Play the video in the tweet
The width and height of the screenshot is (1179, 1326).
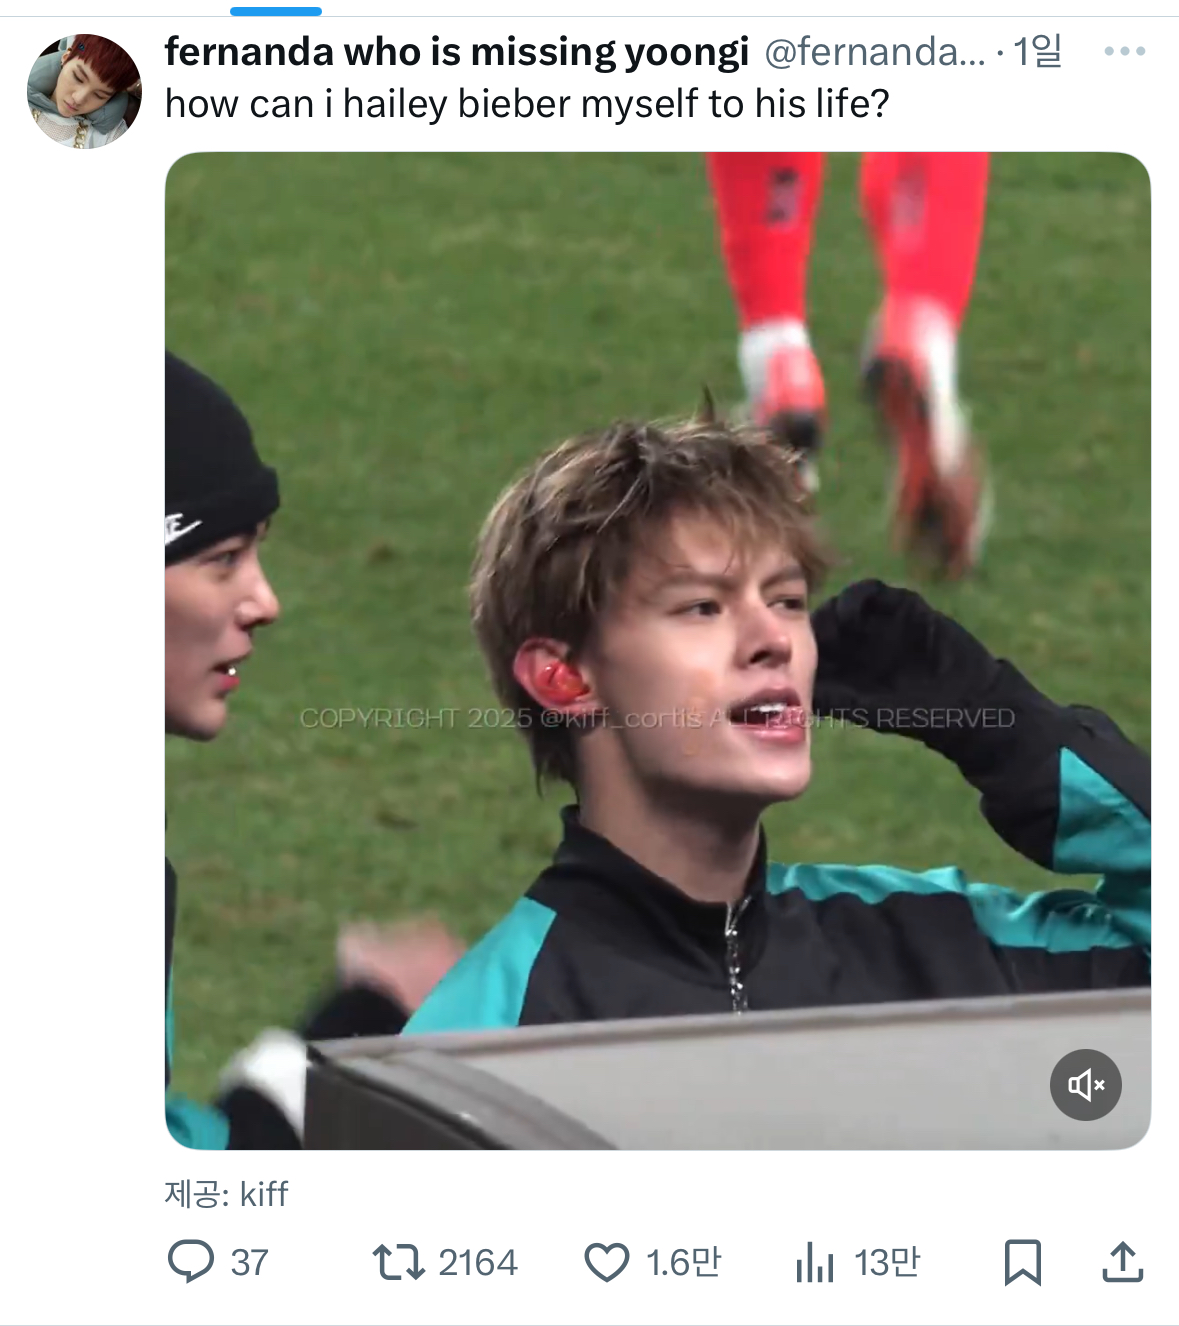click(657, 650)
